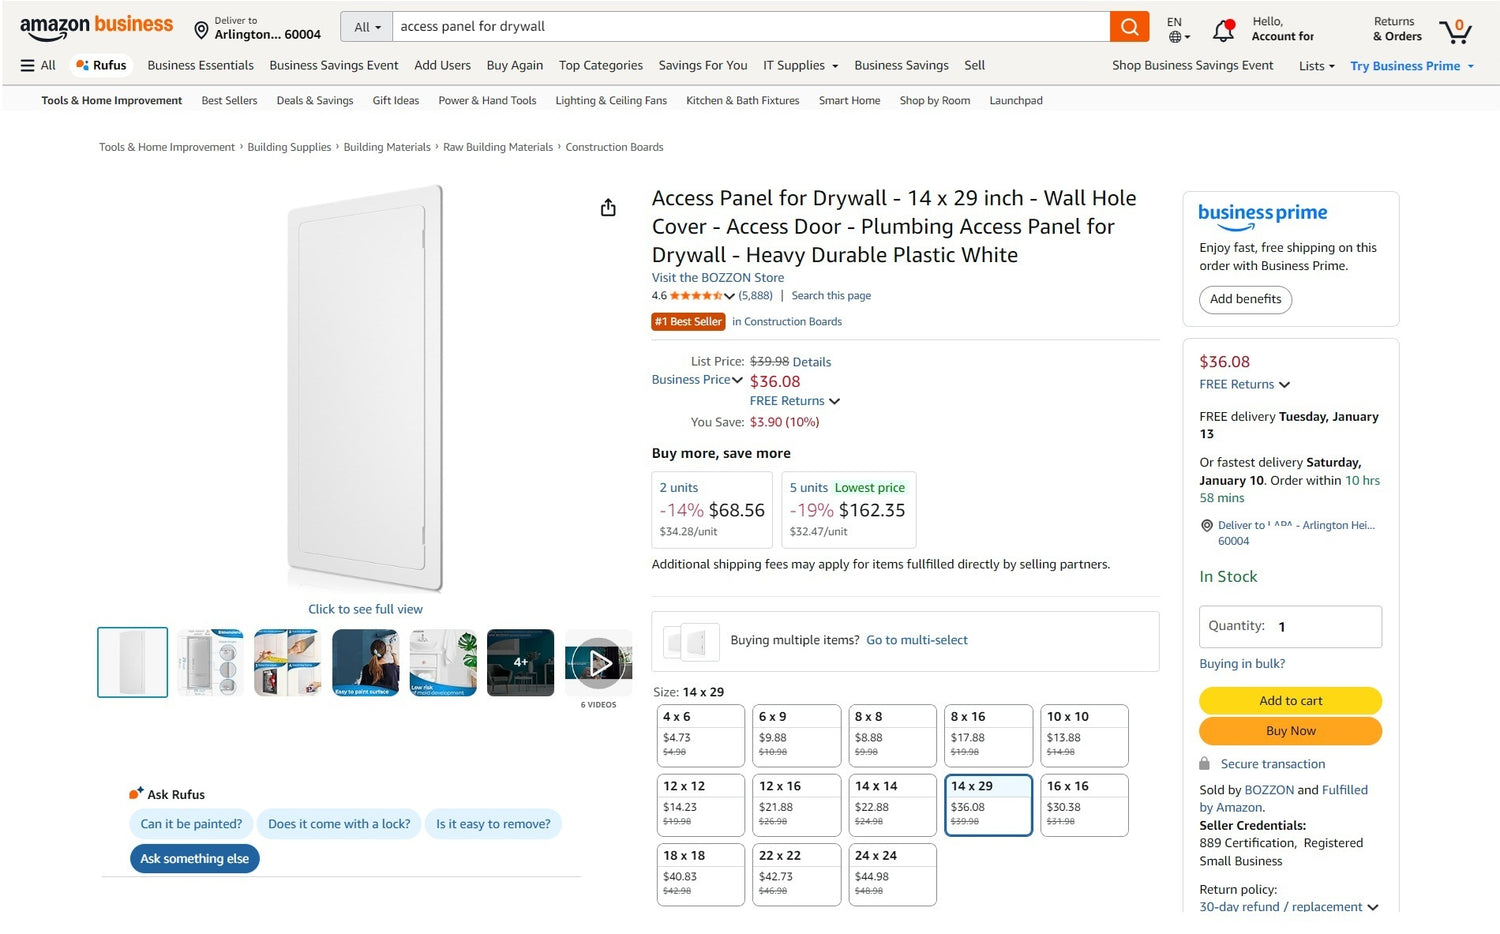Open the All hamburger menu

pyautogui.click(x=38, y=66)
